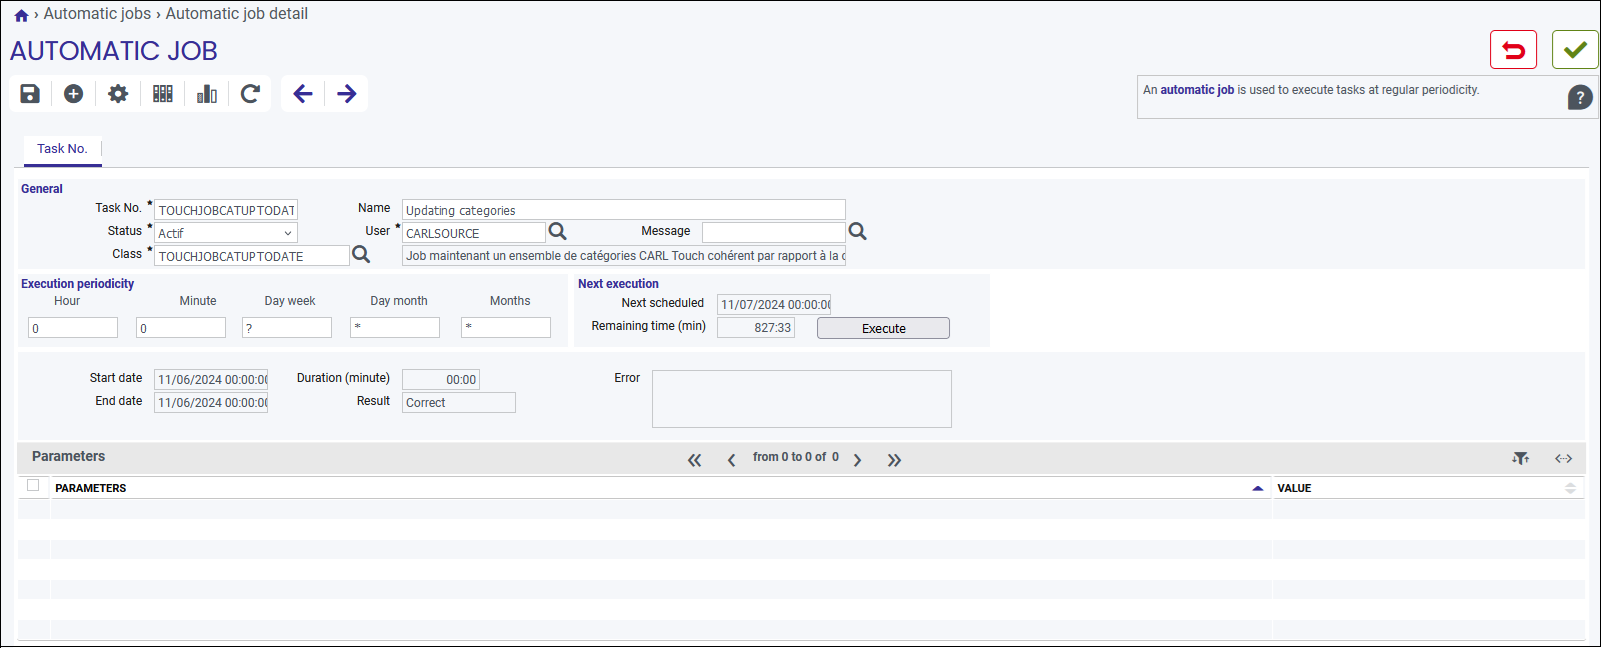
Task: Sort by the VALUE column arrows
Action: point(1570,488)
